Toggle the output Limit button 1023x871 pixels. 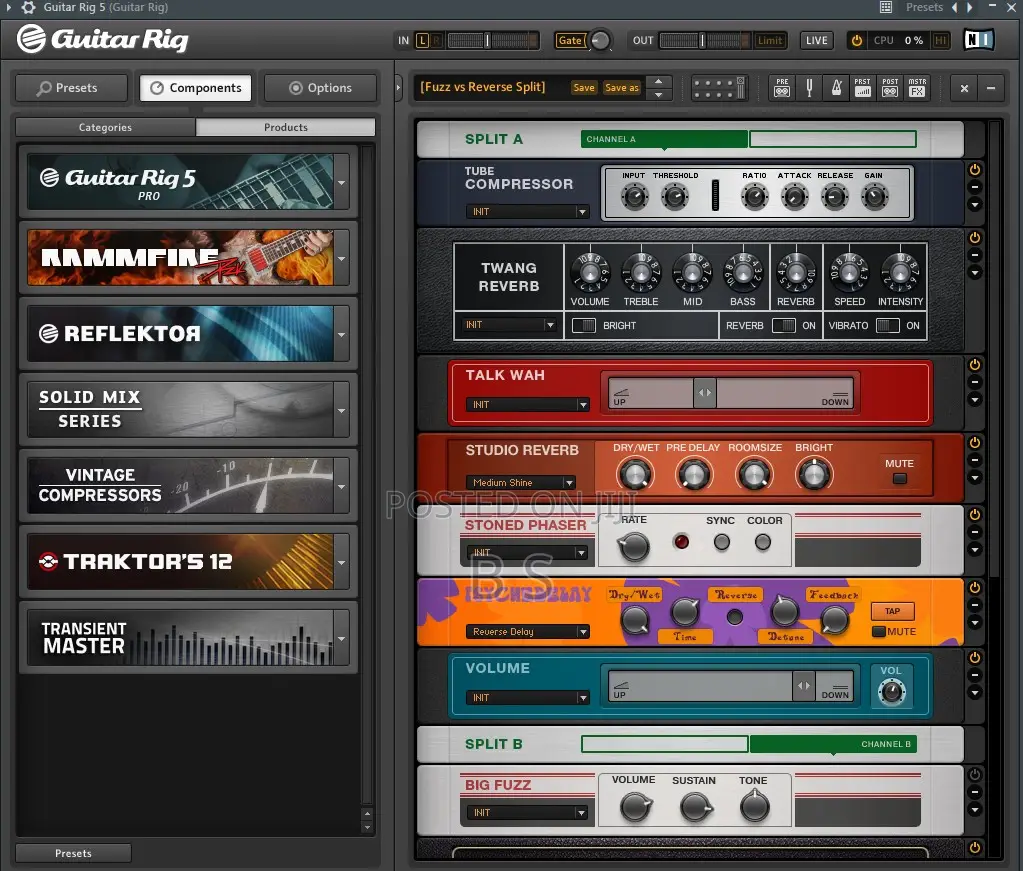(x=770, y=40)
